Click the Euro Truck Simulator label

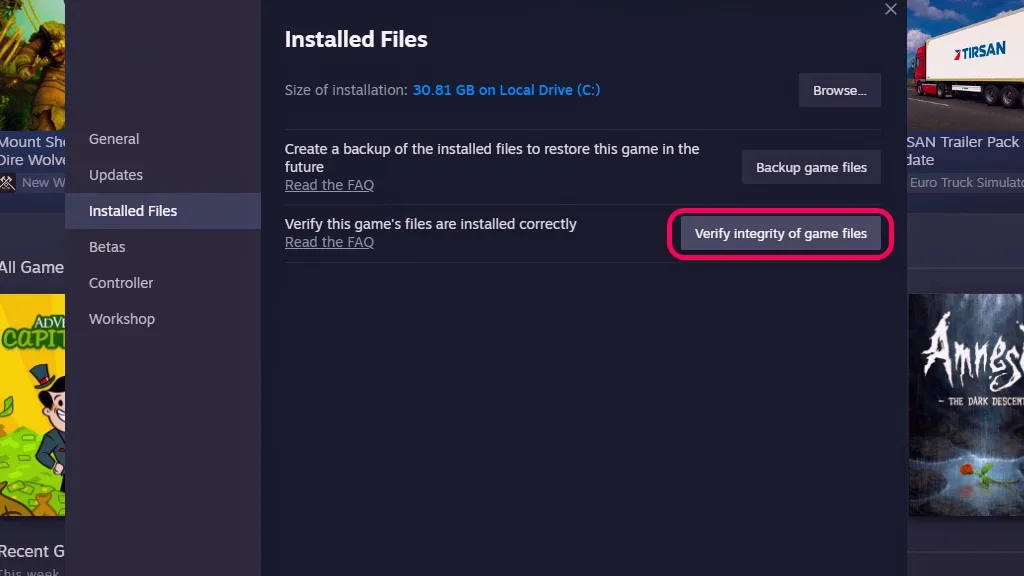pyautogui.click(x=967, y=183)
